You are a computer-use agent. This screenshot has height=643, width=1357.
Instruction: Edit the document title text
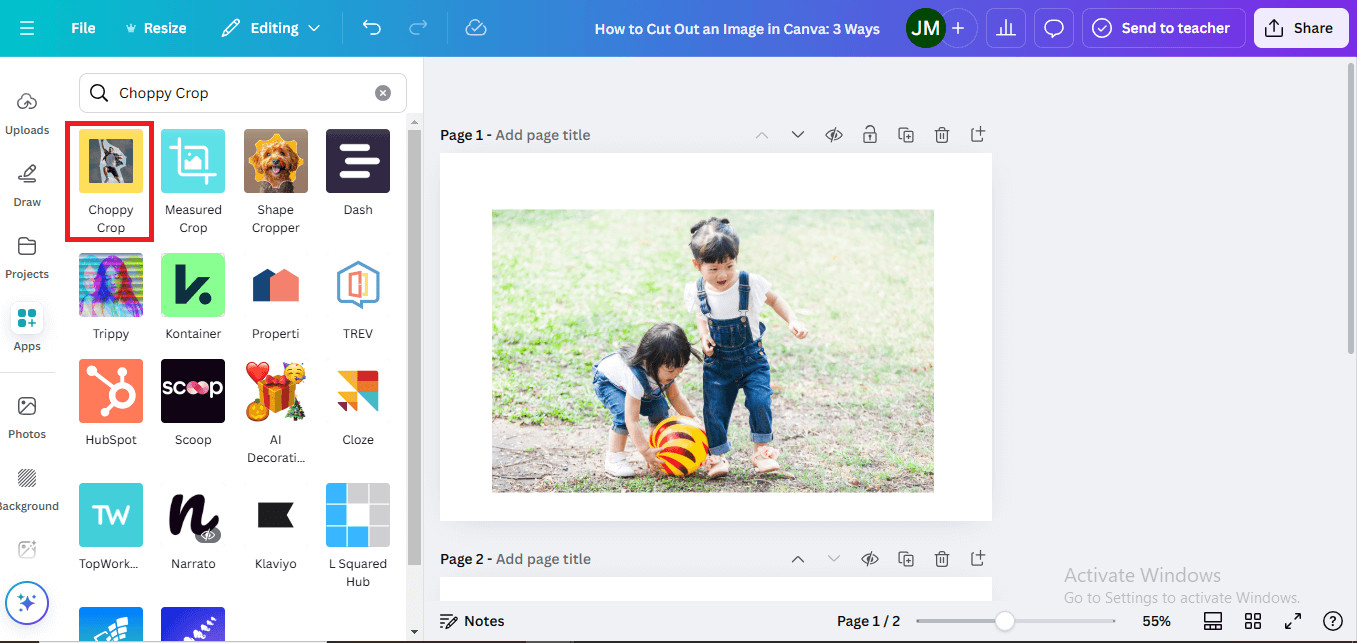[737, 29]
